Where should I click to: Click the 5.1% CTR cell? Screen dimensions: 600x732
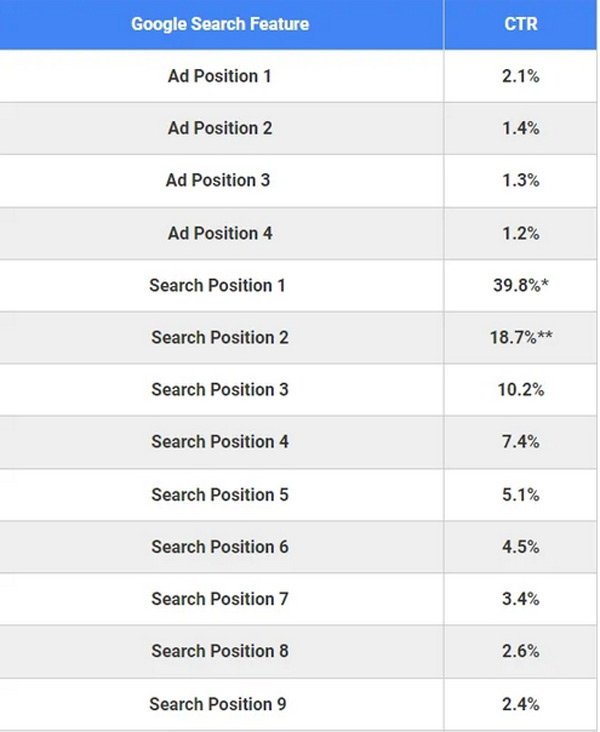[x=521, y=494]
